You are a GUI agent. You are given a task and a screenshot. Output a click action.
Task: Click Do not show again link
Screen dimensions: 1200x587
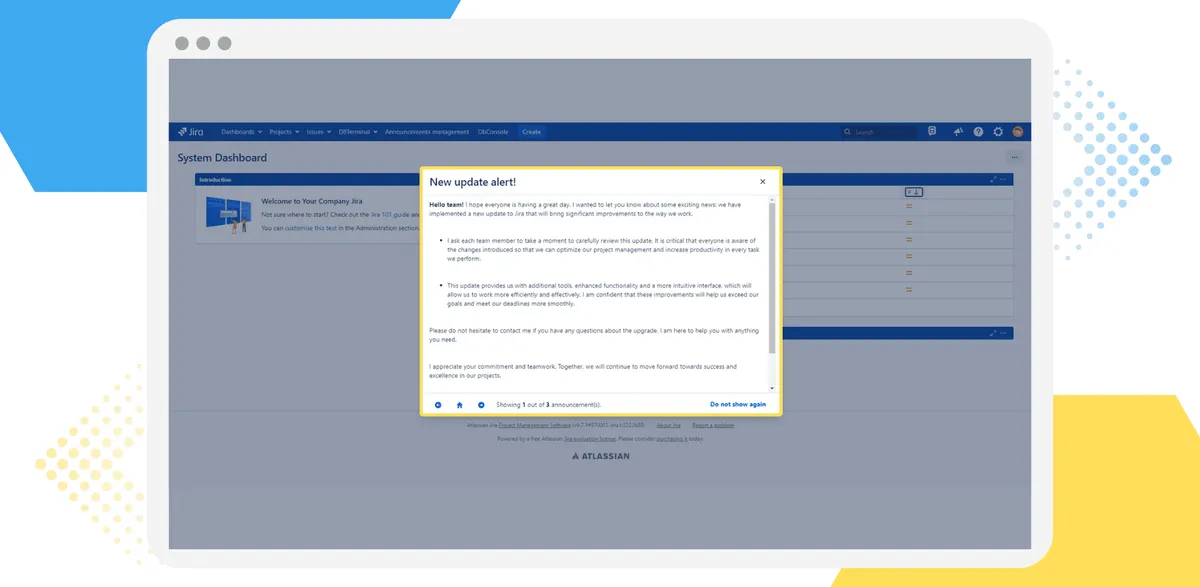pos(738,405)
